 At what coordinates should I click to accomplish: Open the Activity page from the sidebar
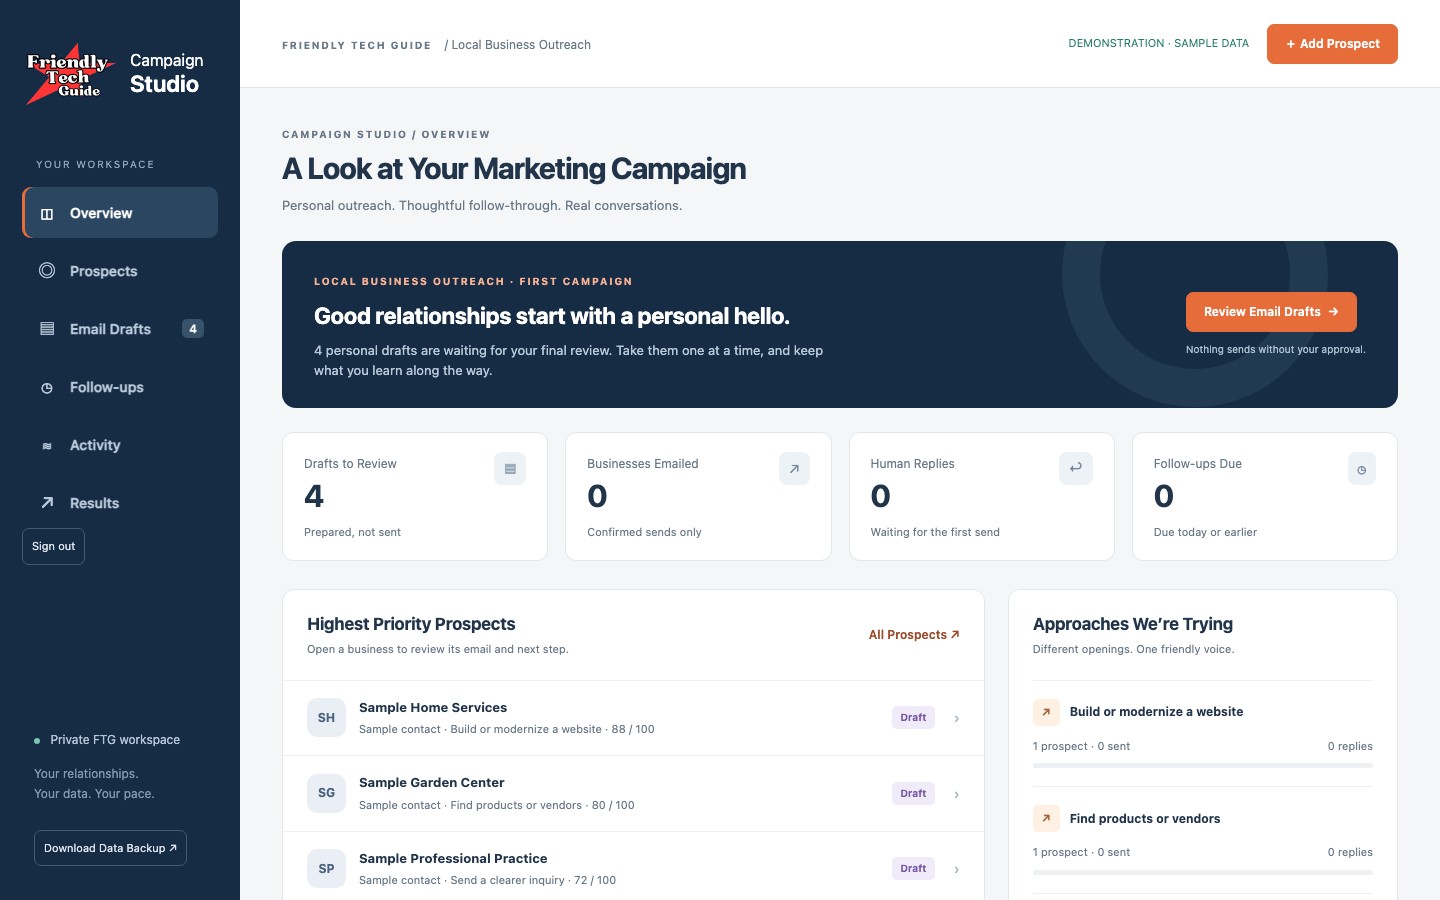[120, 445]
